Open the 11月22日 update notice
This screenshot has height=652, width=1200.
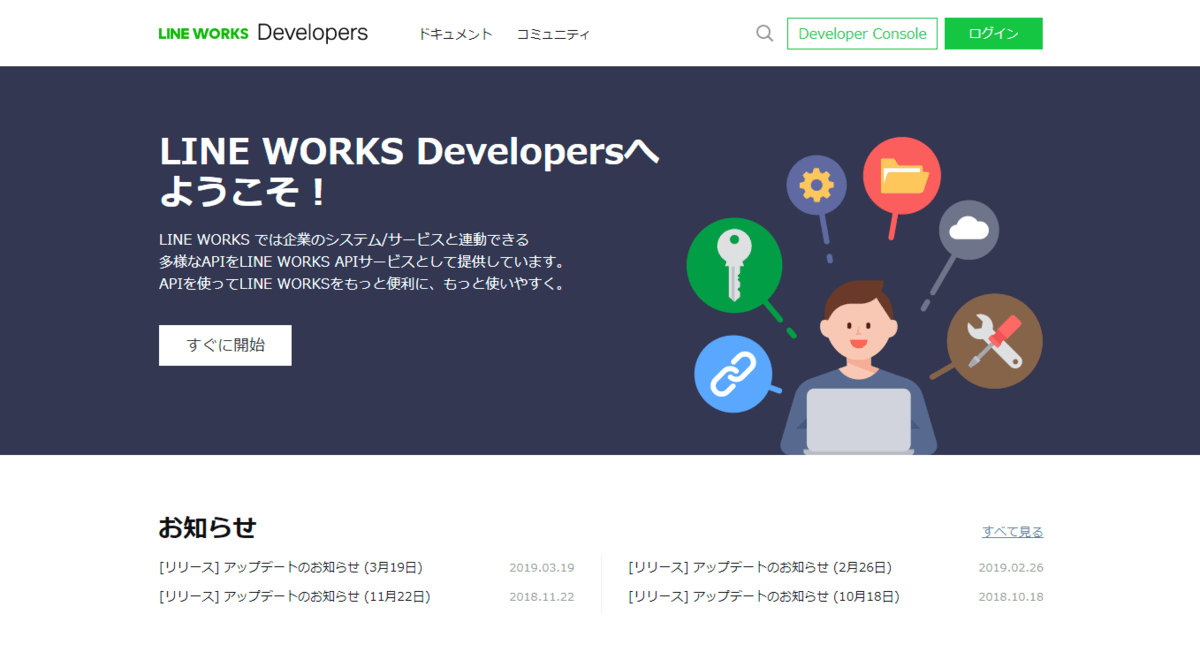[x=295, y=596]
